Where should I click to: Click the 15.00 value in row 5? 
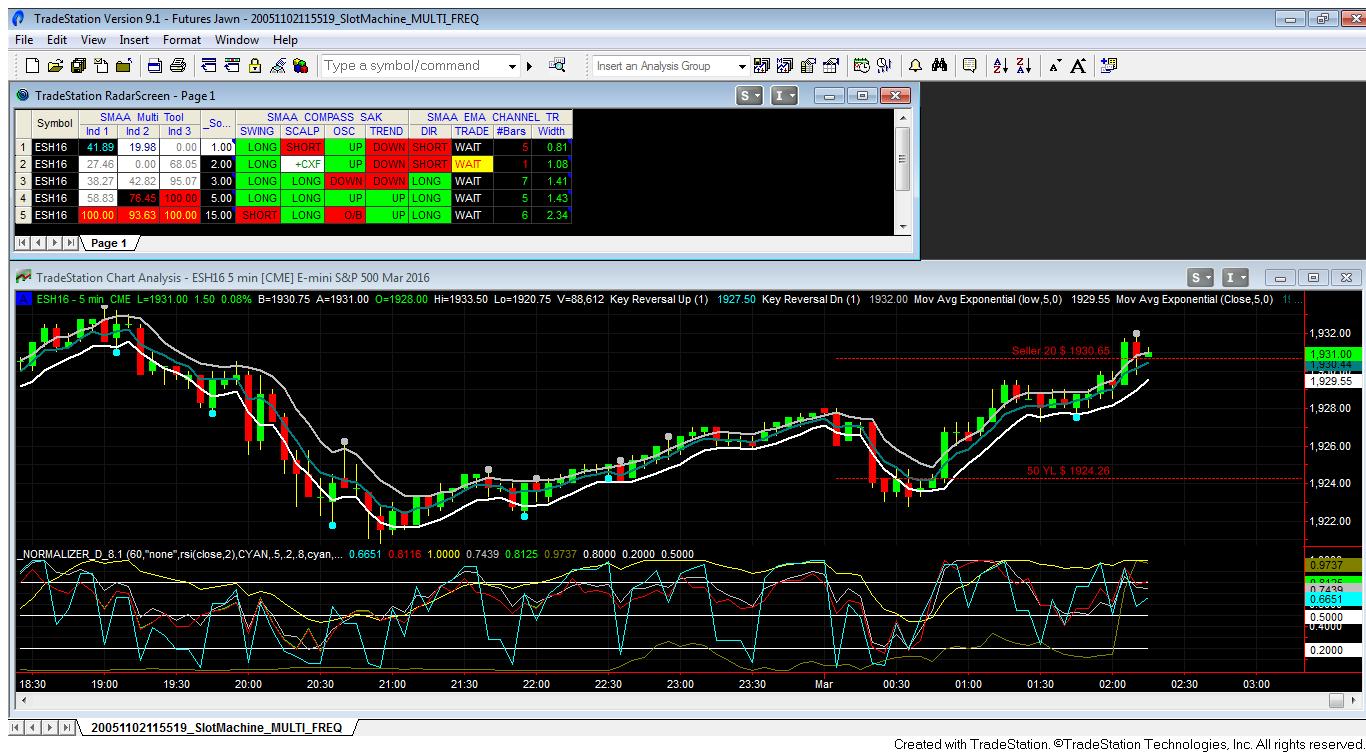pyautogui.click(x=217, y=215)
